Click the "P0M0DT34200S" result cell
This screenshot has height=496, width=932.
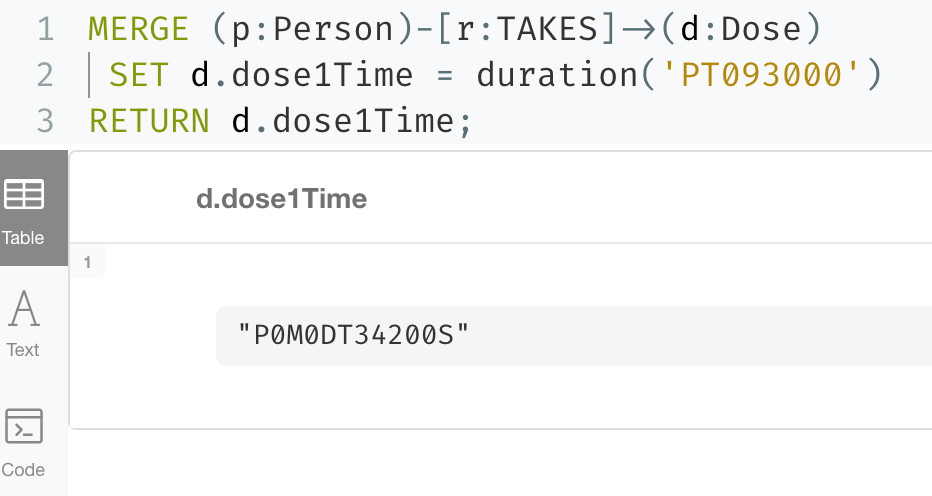click(x=353, y=335)
